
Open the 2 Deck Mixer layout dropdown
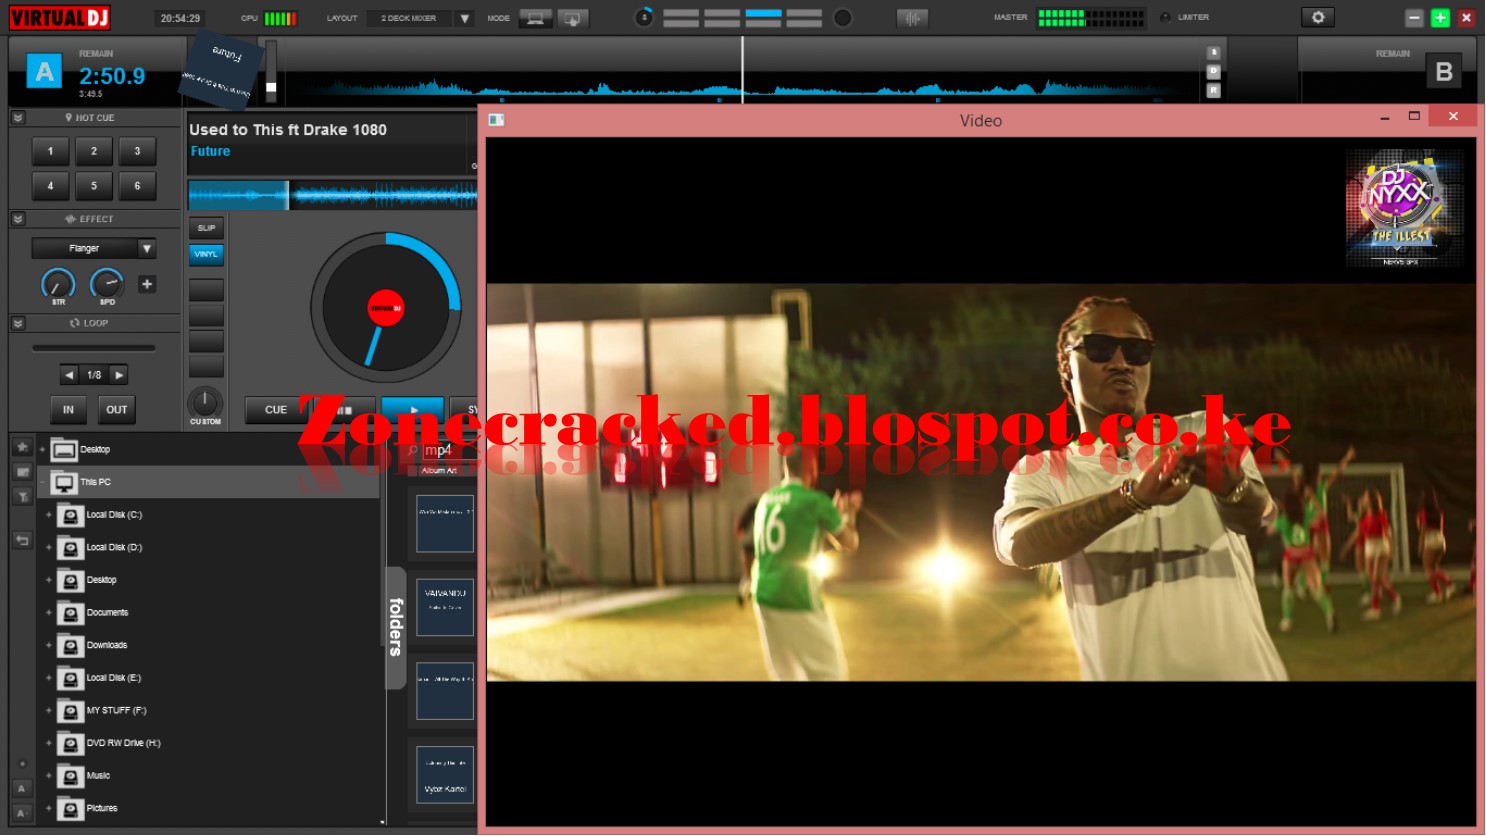coord(420,18)
